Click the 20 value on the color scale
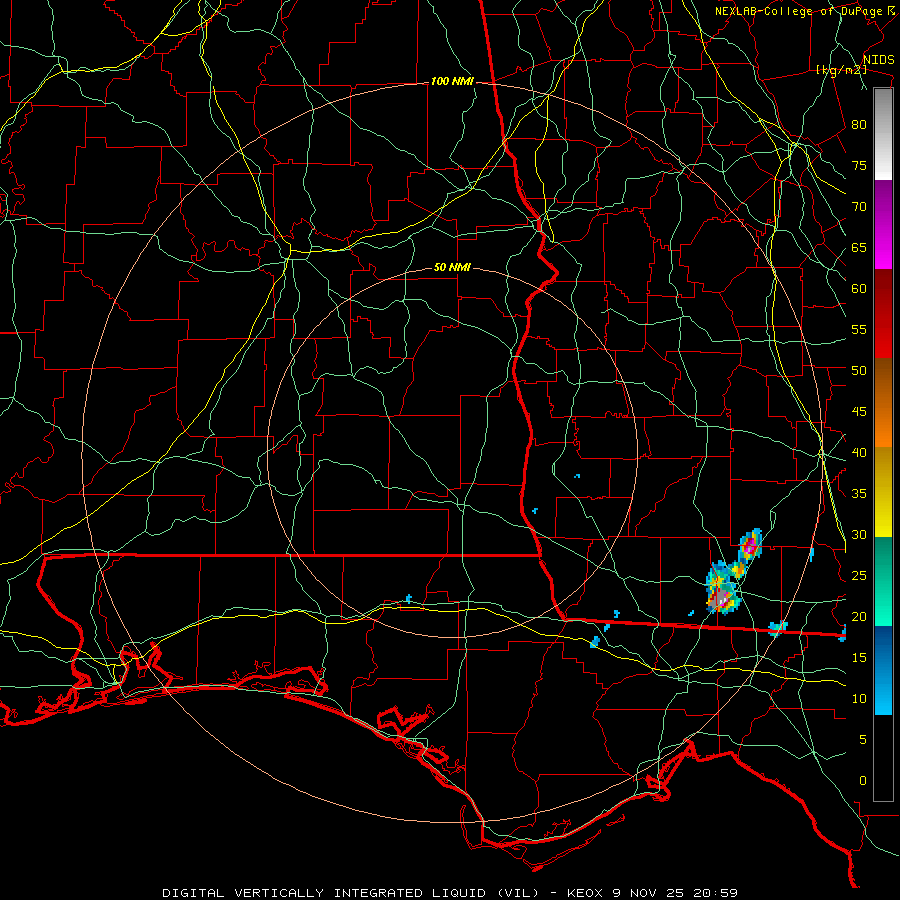 [859, 616]
